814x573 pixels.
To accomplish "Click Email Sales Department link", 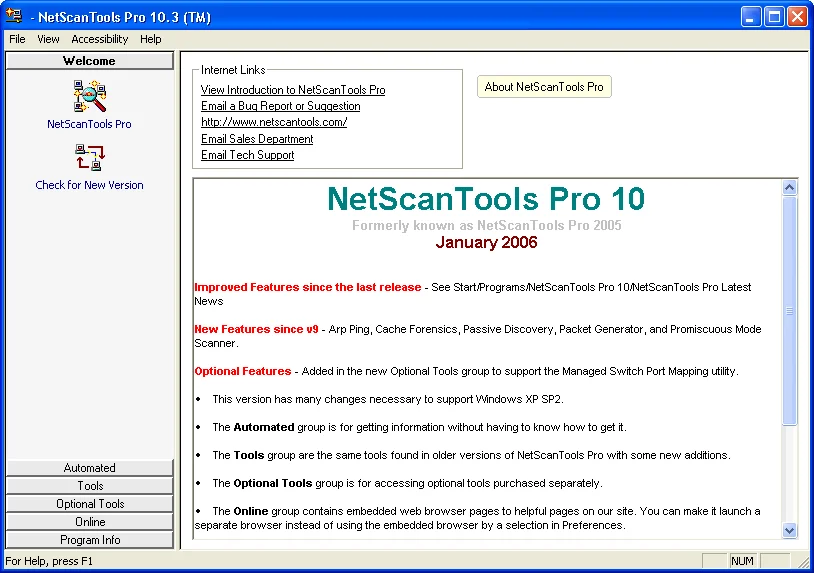I will pyautogui.click(x=257, y=139).
